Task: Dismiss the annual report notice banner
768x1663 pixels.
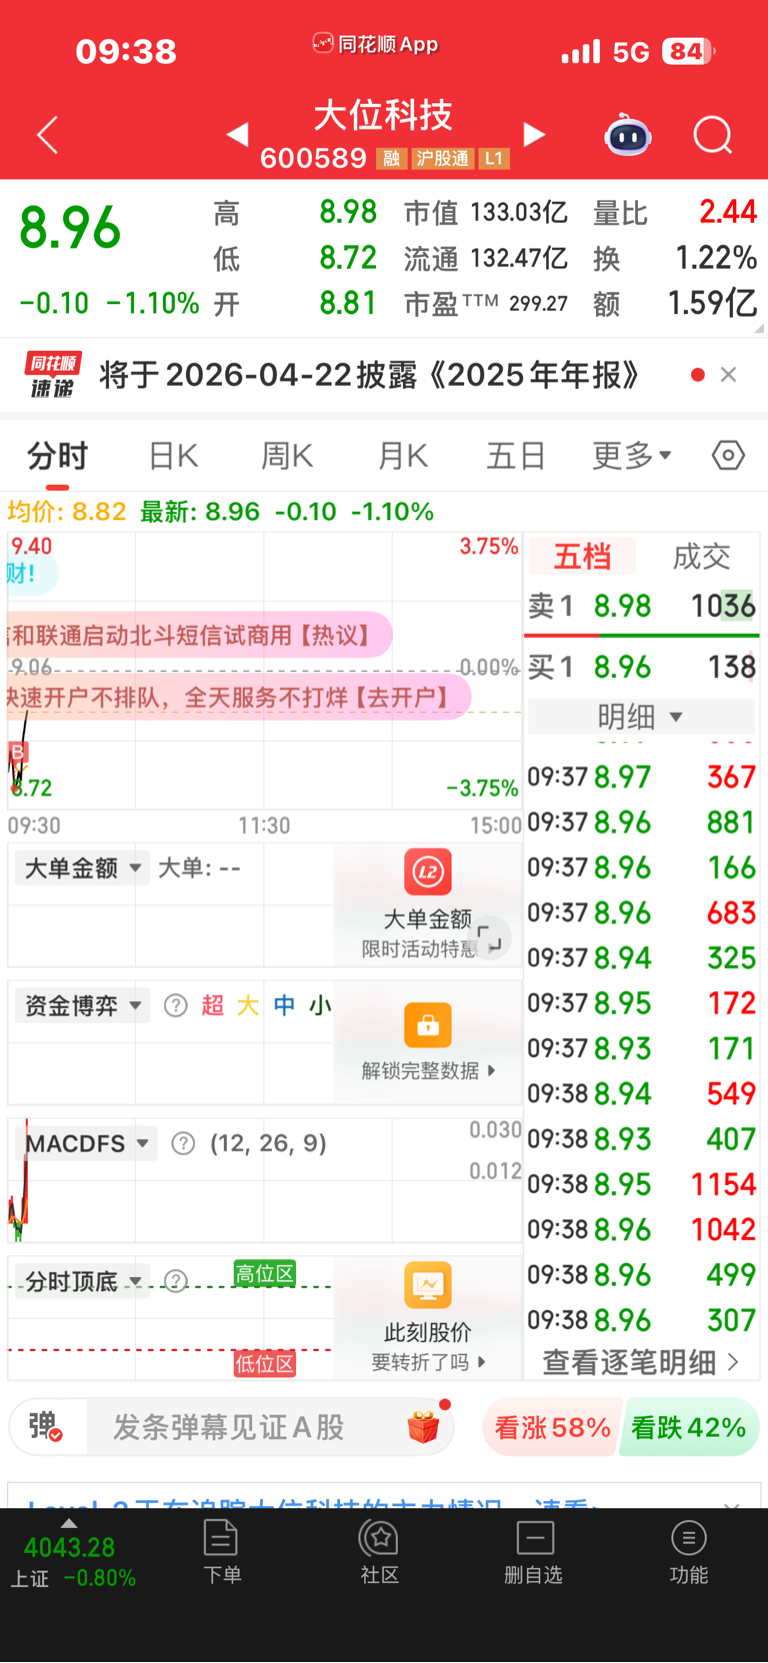Action: 728,375
